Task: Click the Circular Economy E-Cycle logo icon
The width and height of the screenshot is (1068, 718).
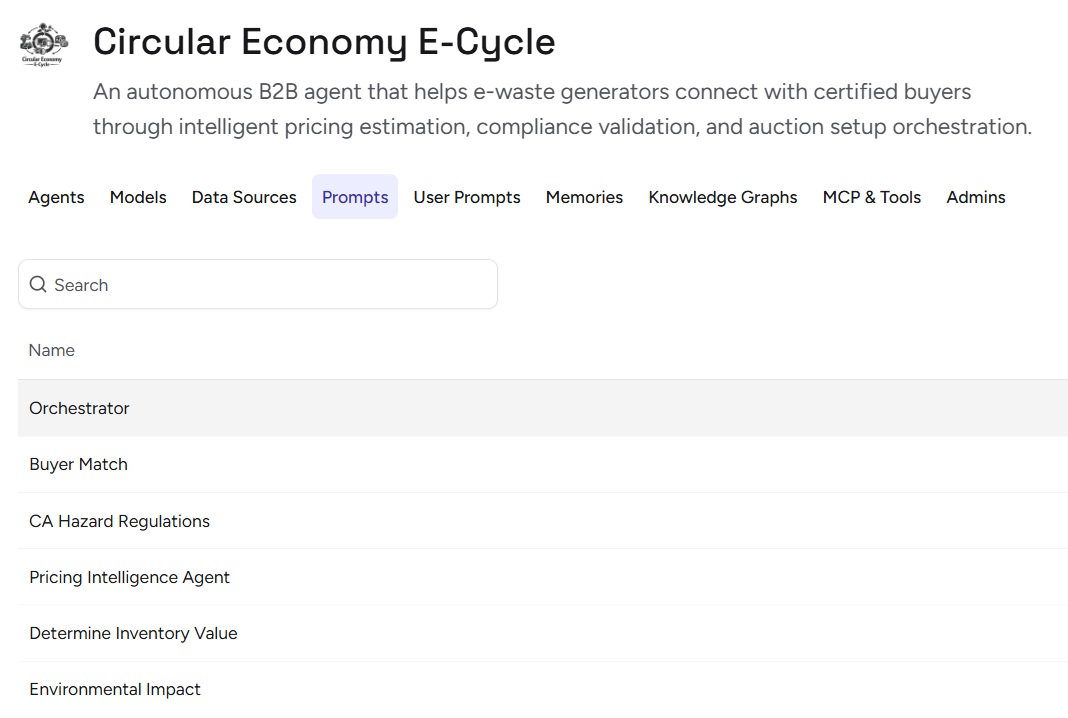Action: (x=43, y=44)
